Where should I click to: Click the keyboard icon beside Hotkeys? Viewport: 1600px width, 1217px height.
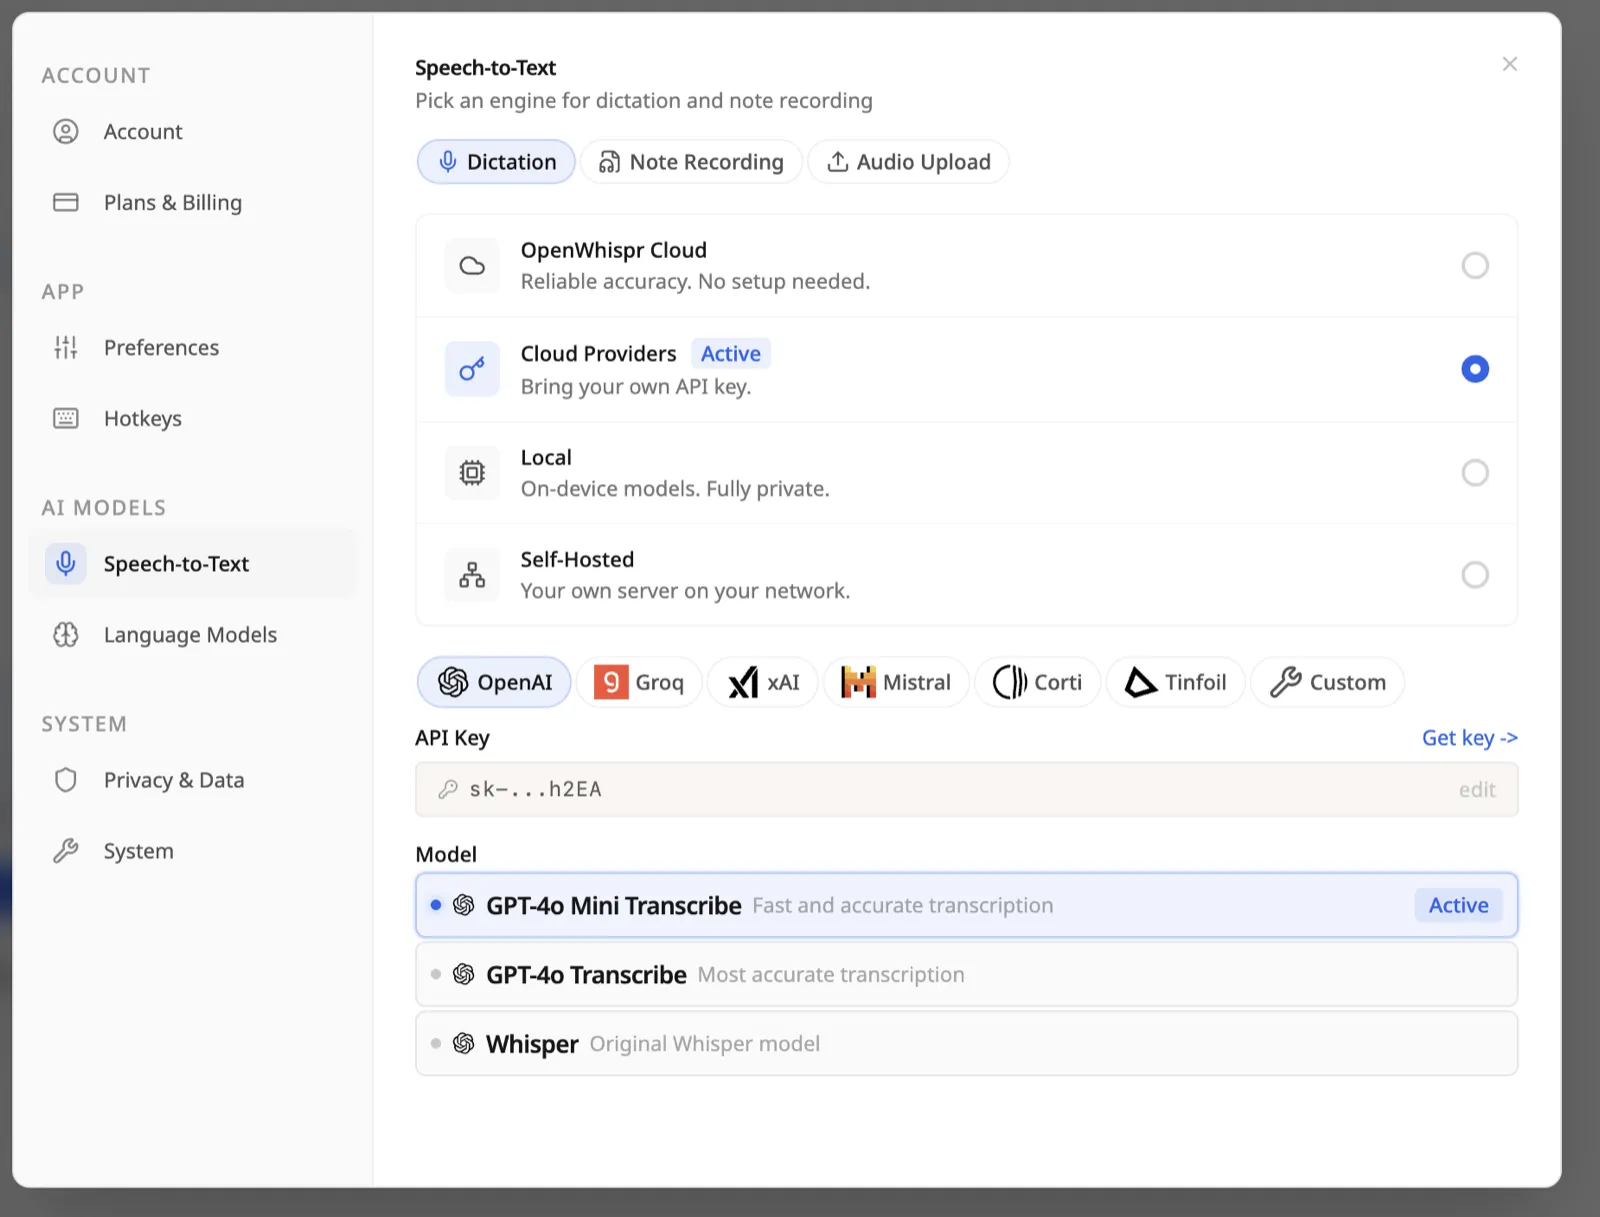(66, 419)
